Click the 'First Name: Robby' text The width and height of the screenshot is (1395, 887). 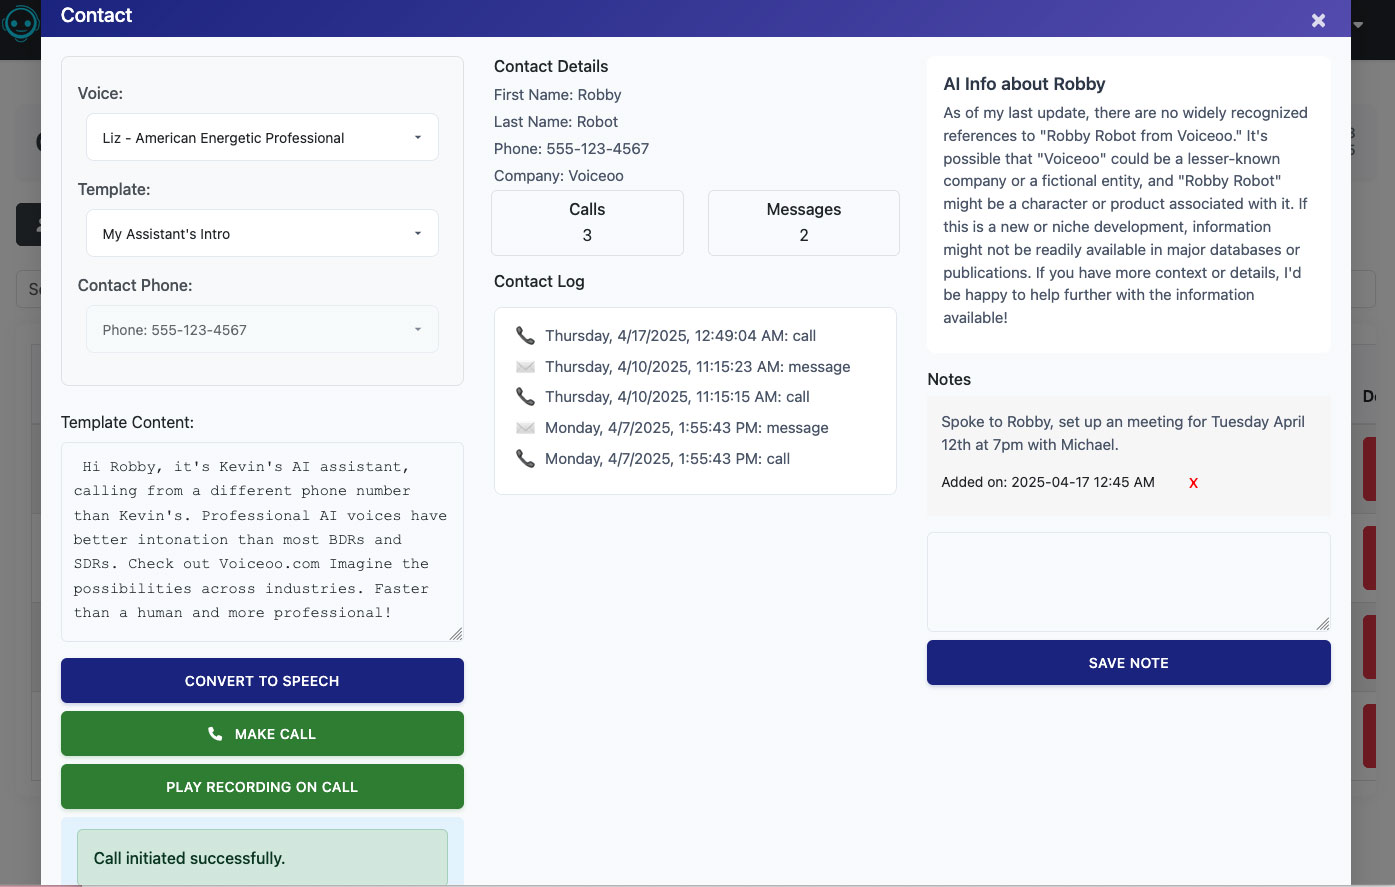(557, 95)
